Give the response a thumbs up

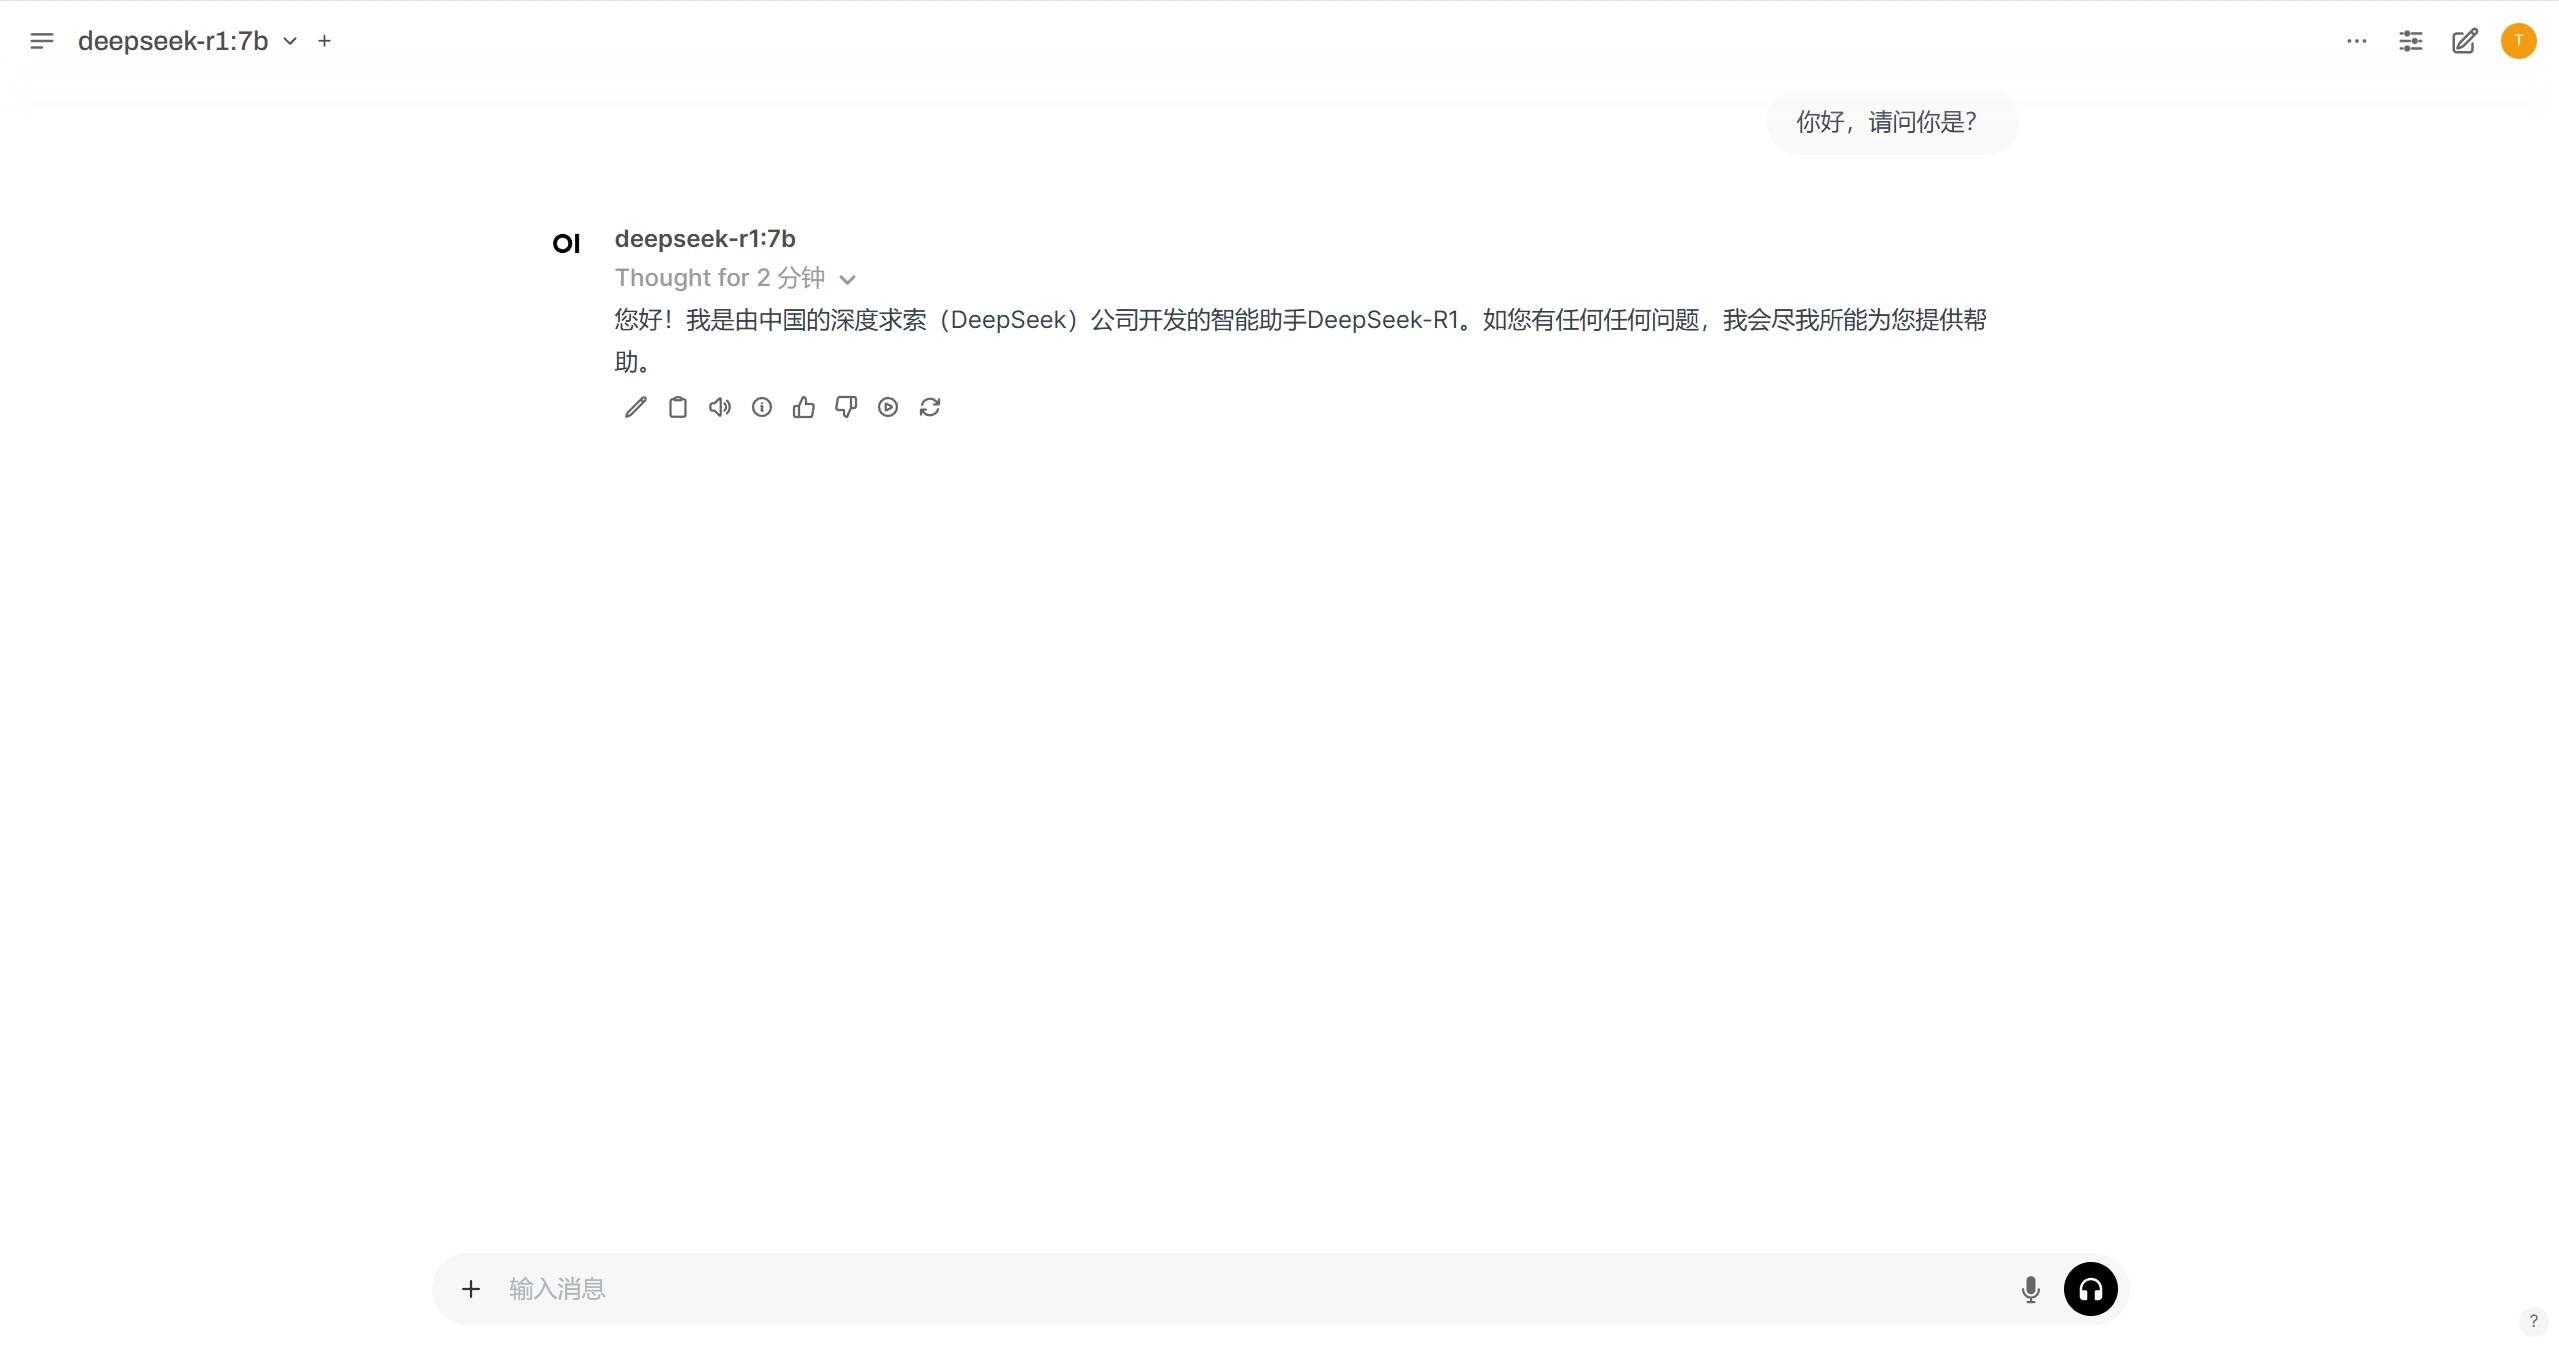pyautogui.click(x=803, y=407)
